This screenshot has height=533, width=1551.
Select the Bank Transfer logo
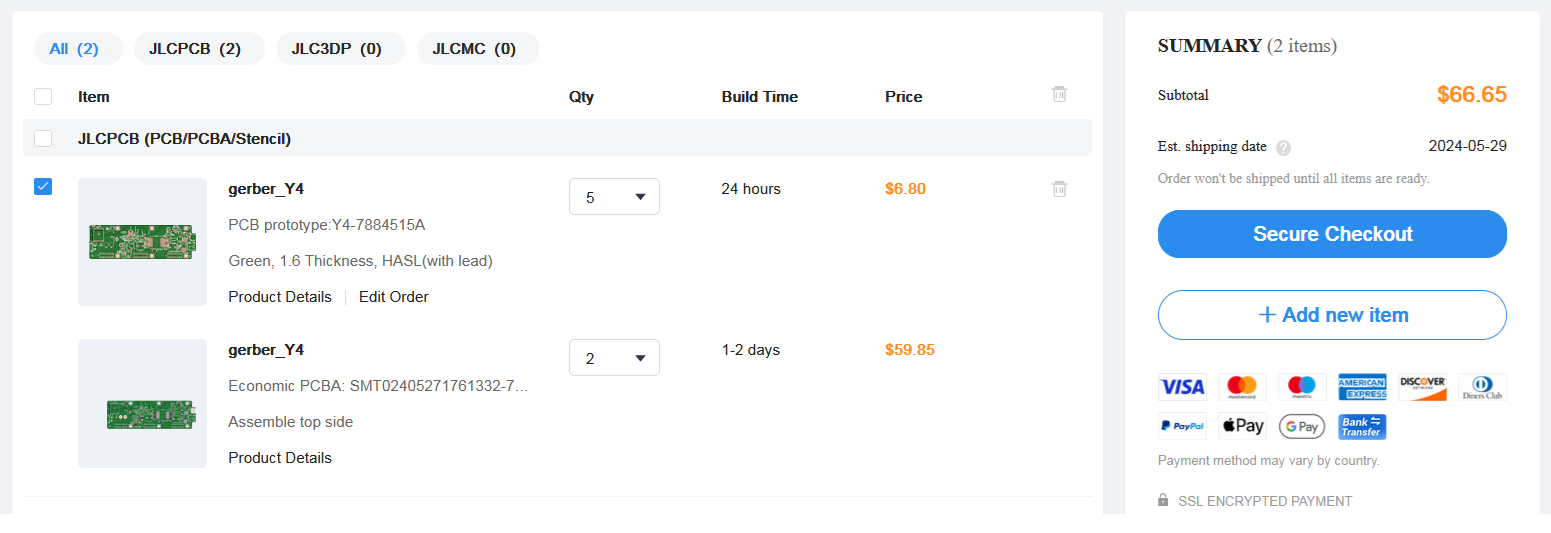1362,426
